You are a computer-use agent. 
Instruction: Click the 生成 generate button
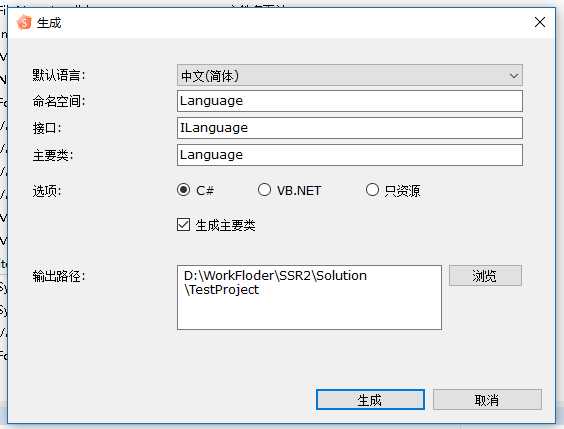[370, 400]
